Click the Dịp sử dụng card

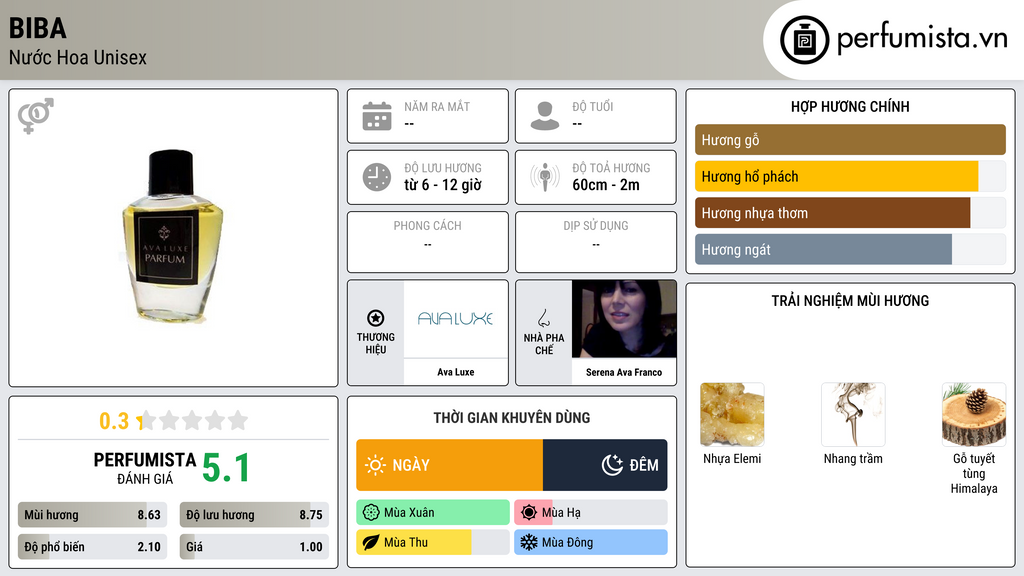click(x=596, y=242)
